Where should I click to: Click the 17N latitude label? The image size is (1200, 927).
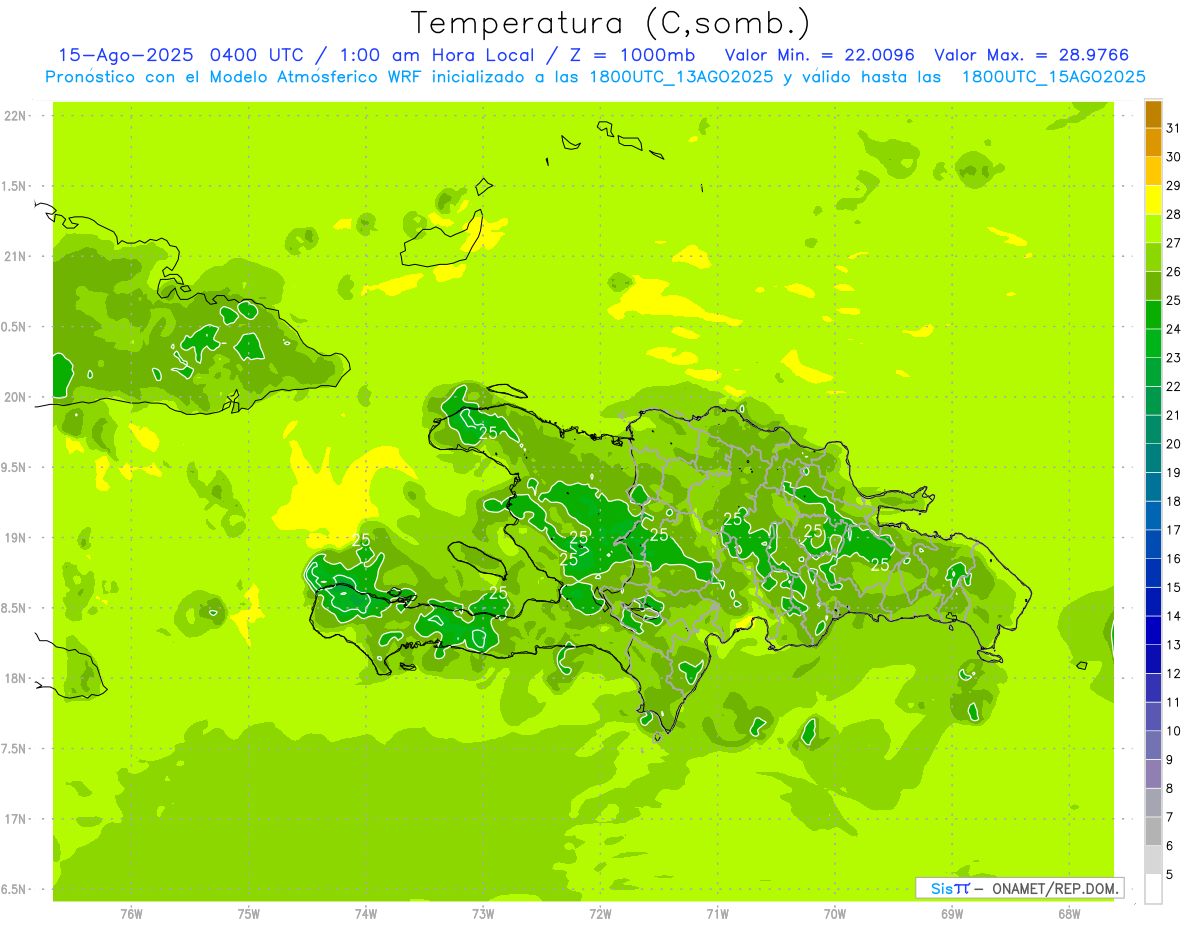coord(17,819)
